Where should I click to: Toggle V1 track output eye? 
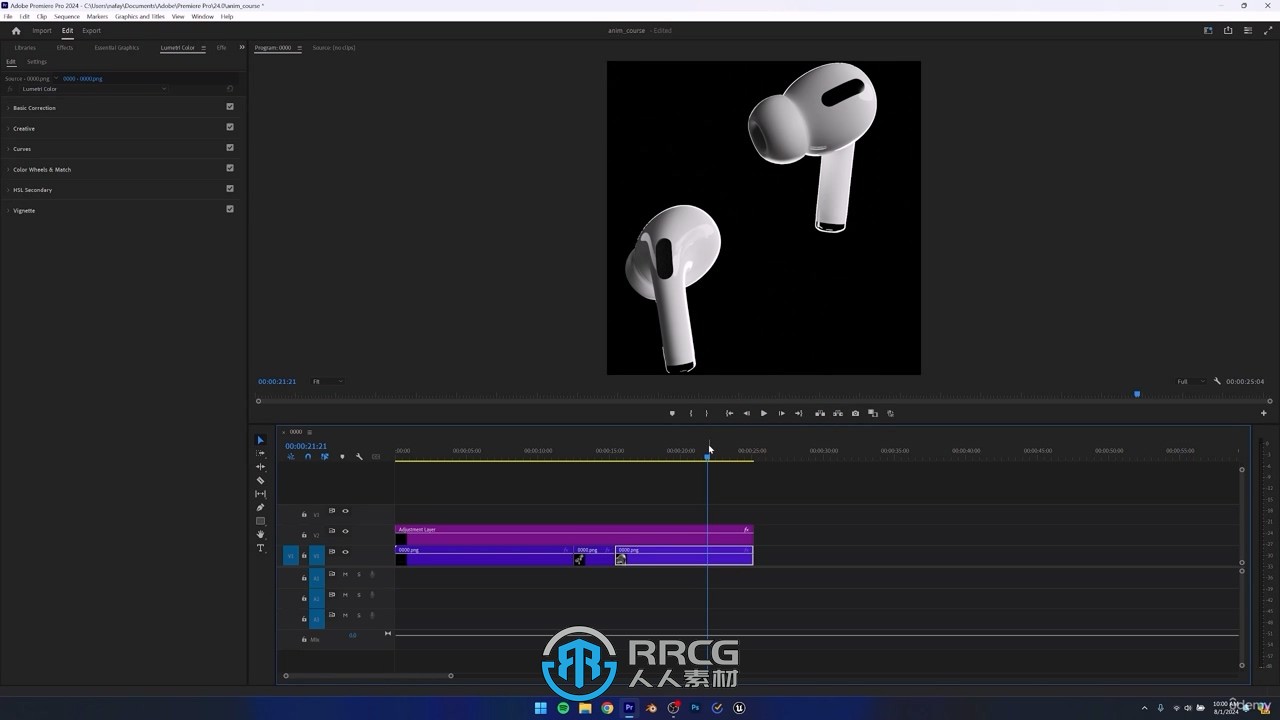click(345, 552)
